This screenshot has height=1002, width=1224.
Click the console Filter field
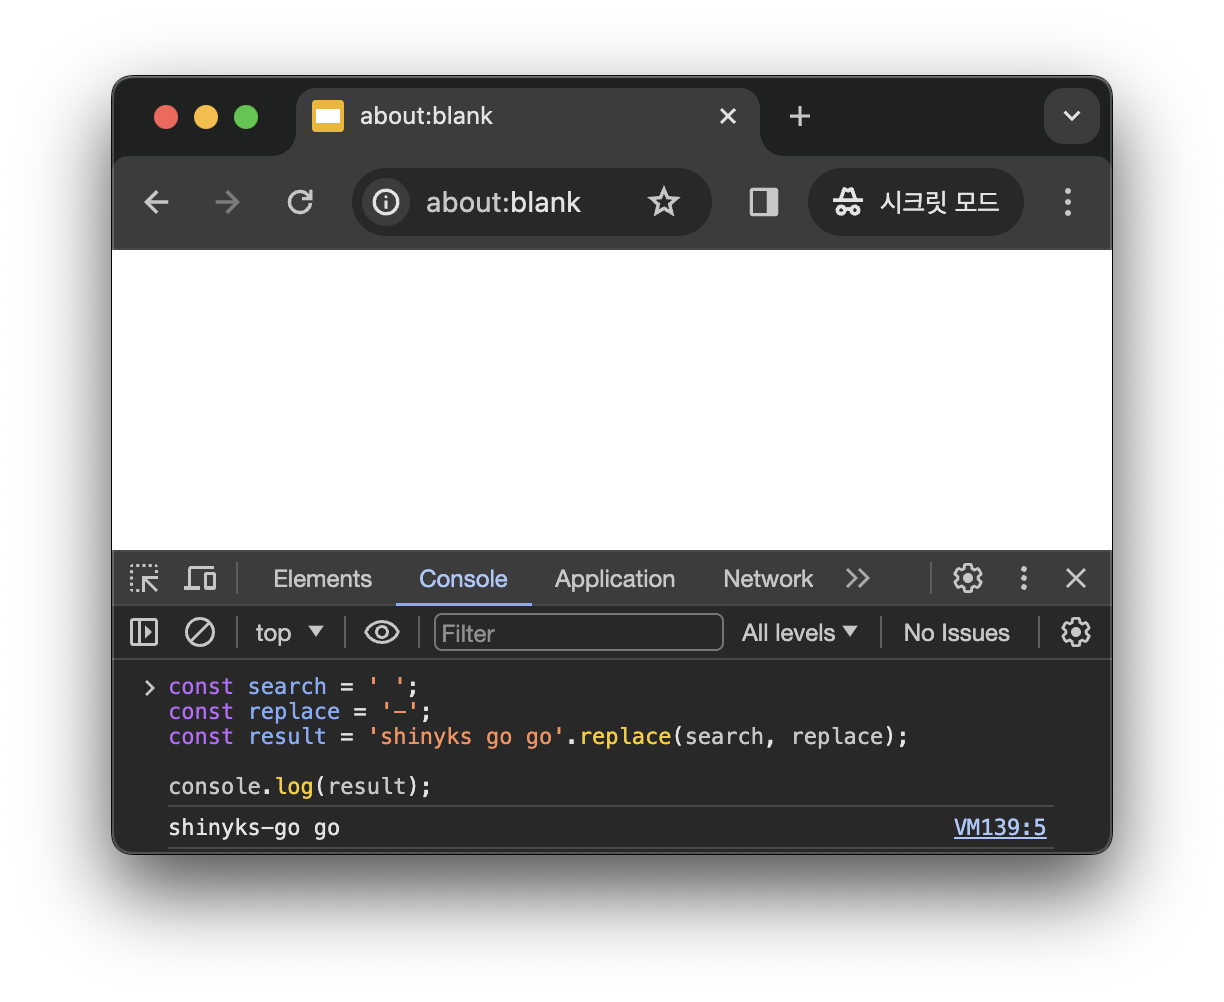click(578, 632)
